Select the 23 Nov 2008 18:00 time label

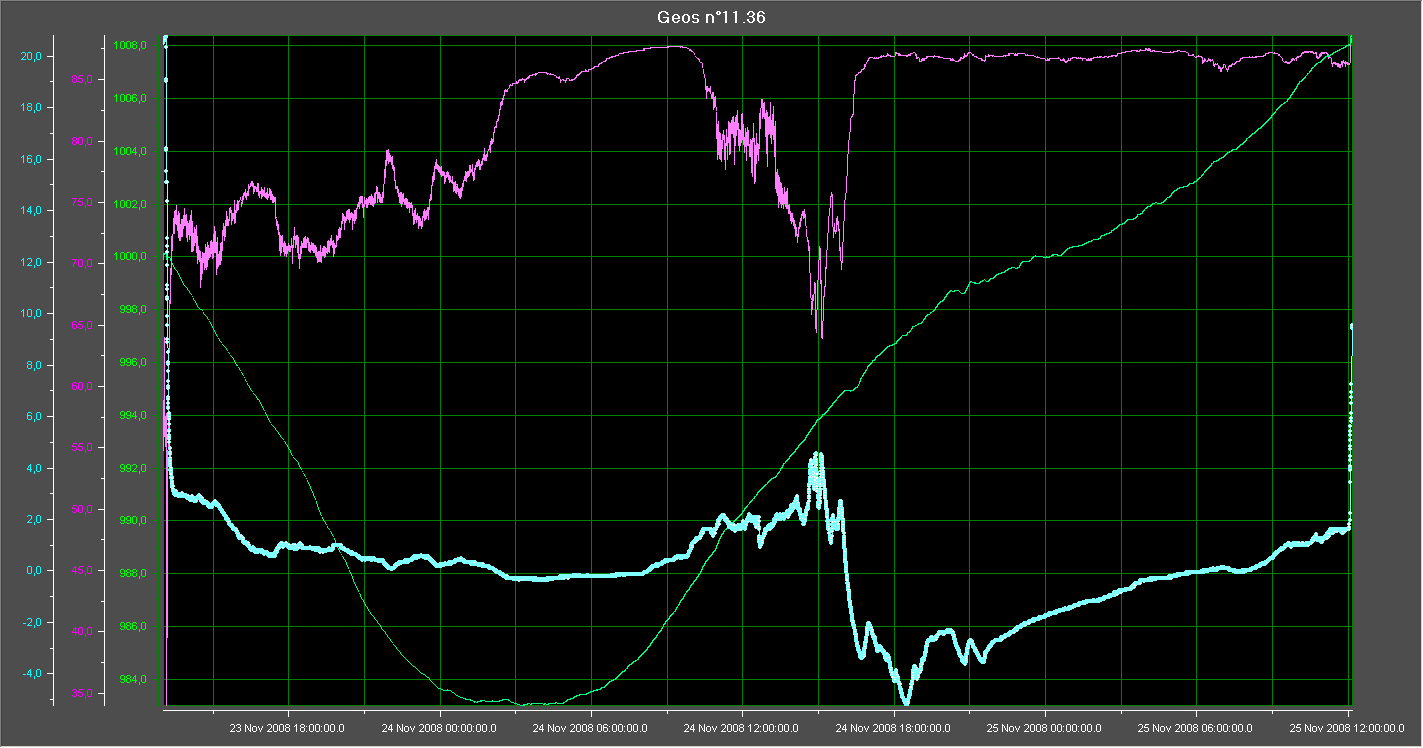click(288, 729)
